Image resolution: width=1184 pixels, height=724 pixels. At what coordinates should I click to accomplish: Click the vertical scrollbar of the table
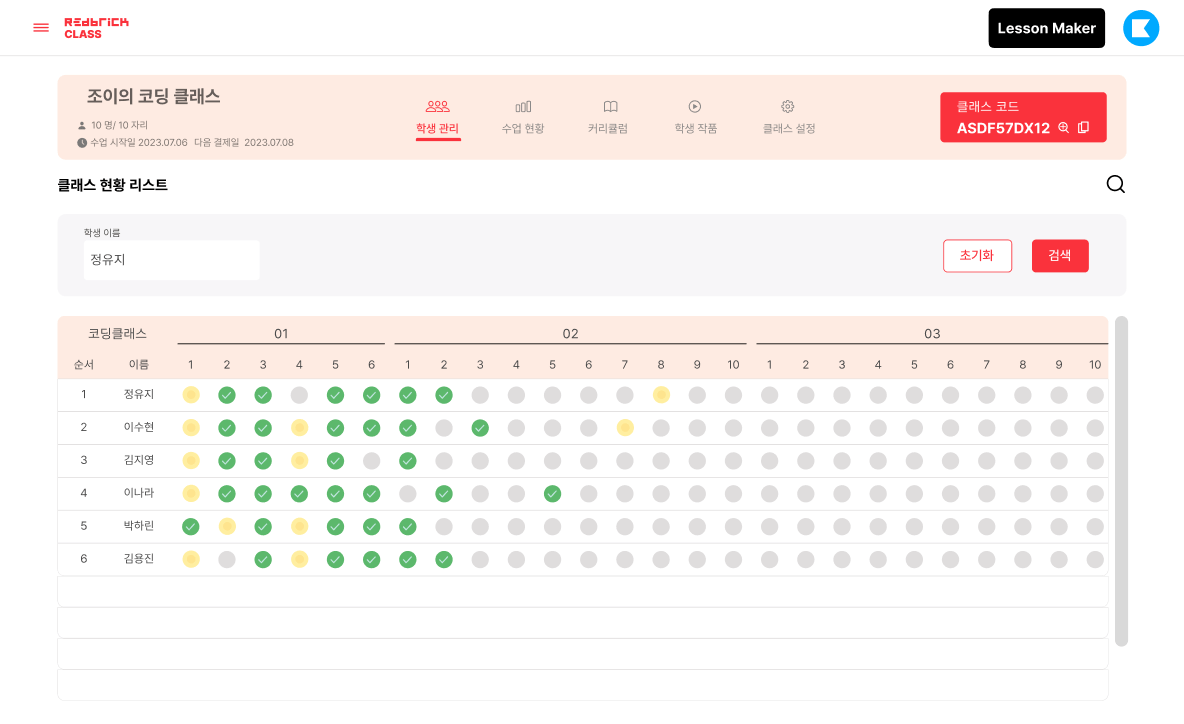pos(1121,481)
